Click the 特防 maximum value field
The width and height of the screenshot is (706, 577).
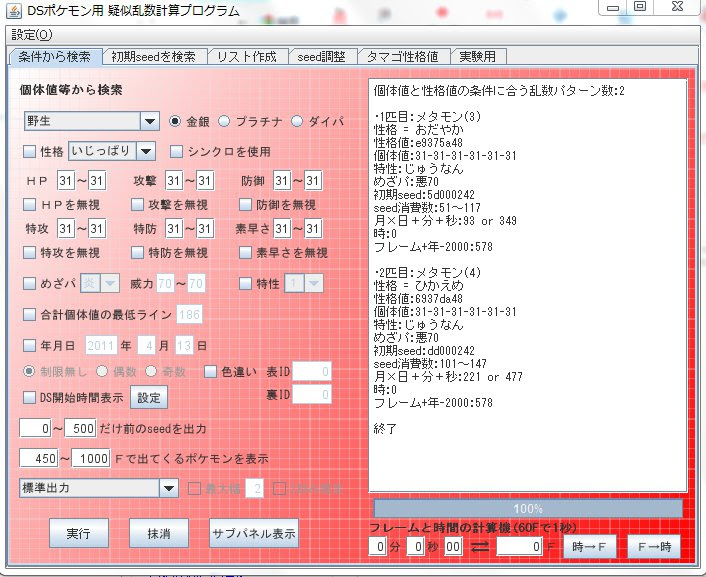pos(205,228)
